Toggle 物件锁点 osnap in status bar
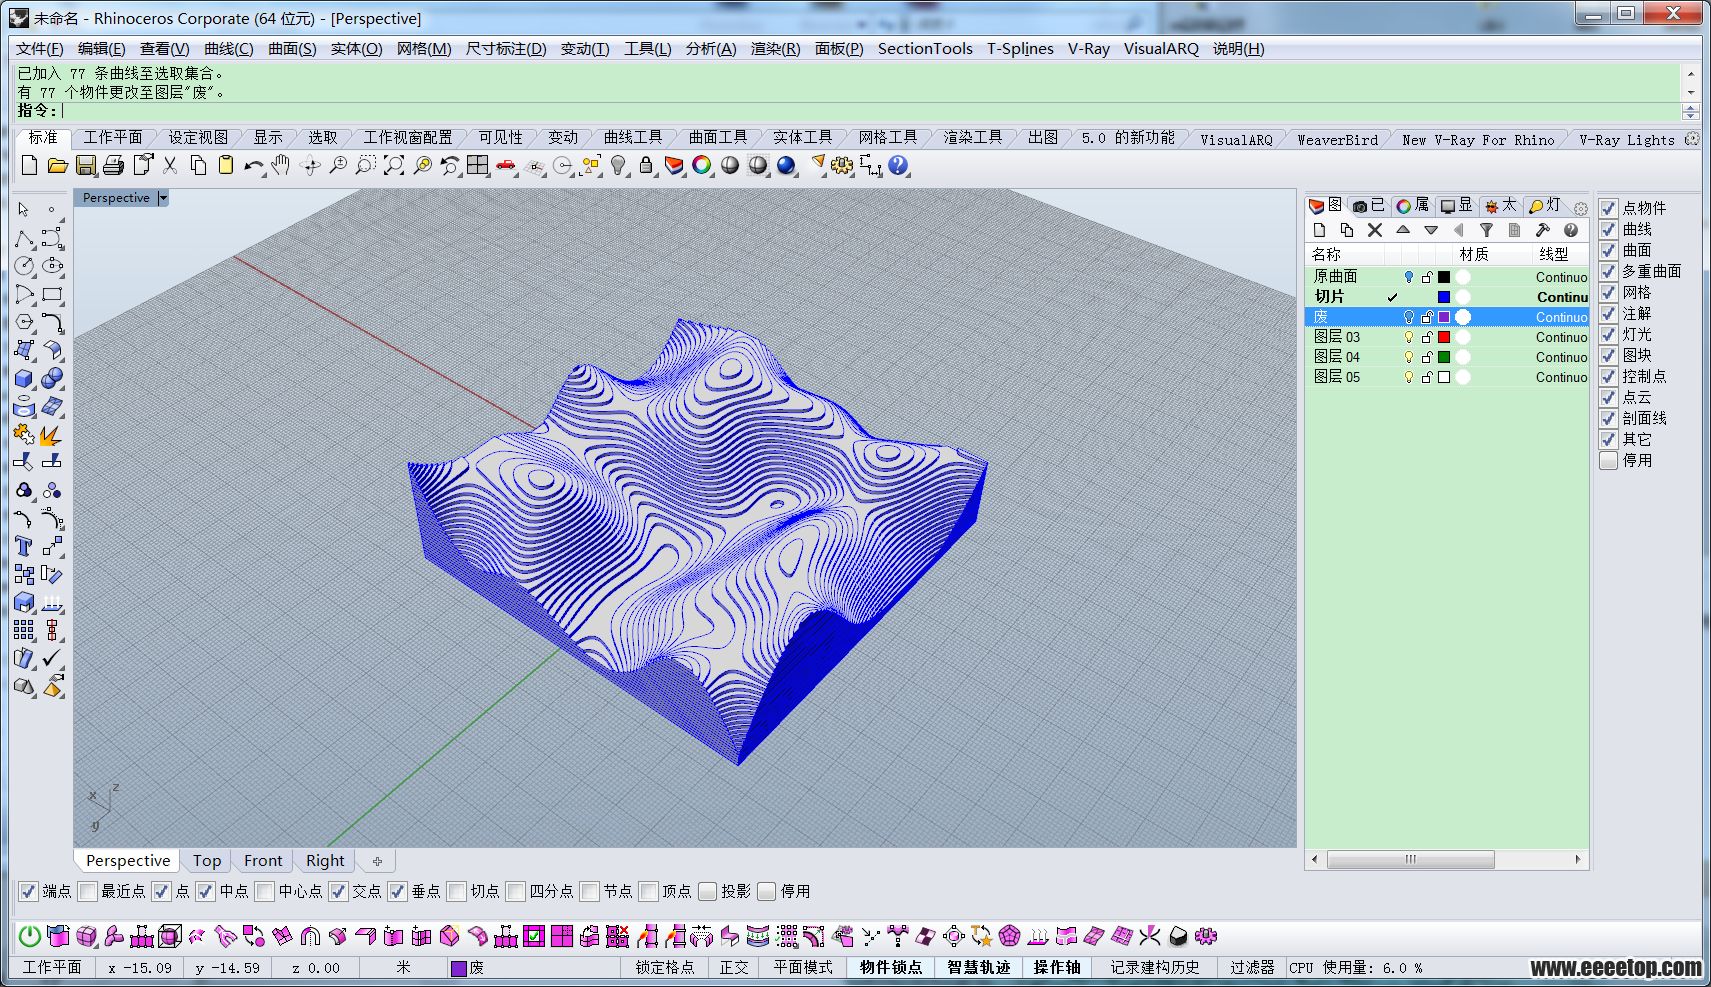This screenshot has height=987, width=1711. pos(891,967)
